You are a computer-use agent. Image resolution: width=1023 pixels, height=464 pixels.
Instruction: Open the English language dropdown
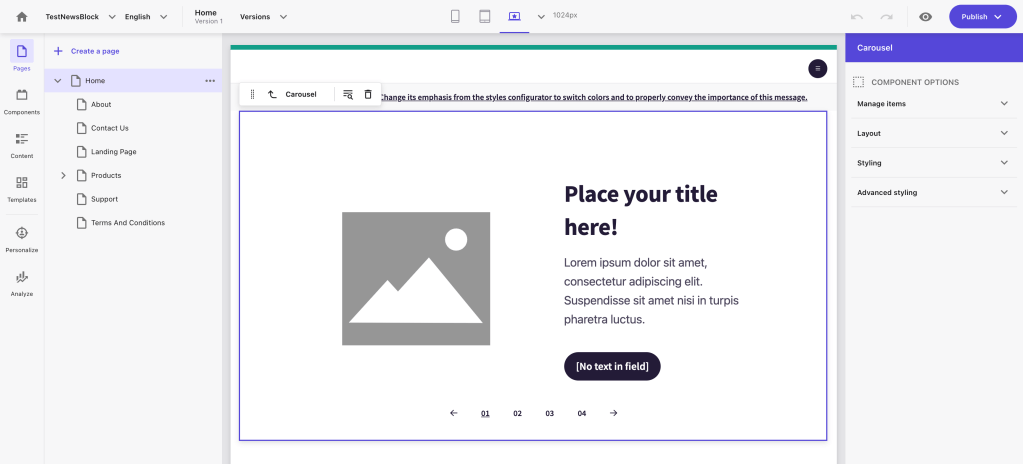pyautogui.click(x=146, y=17)
